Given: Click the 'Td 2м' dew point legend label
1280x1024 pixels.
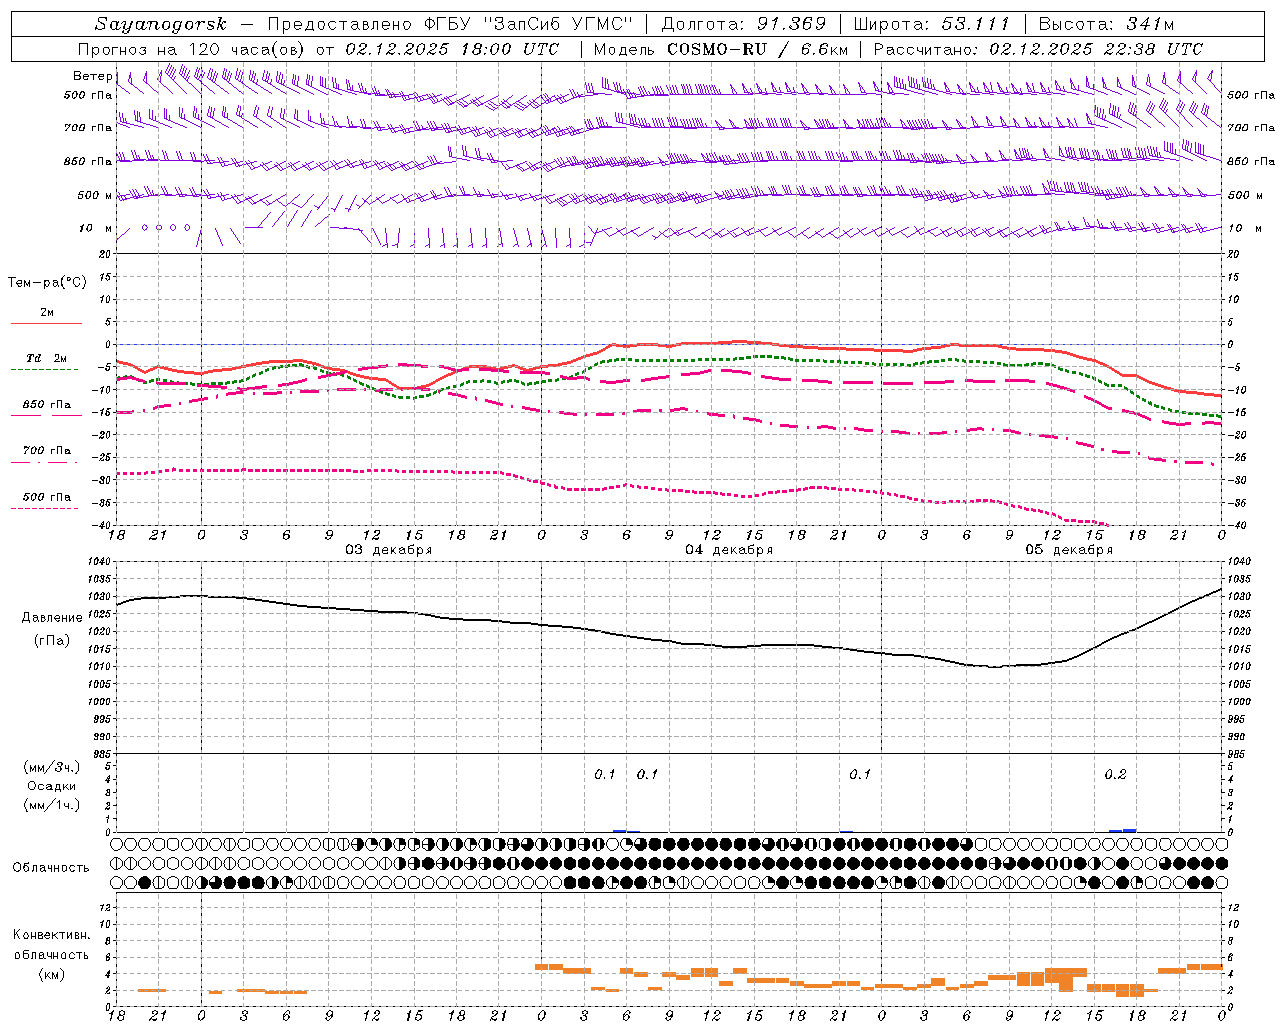Looking at the screenshot, I should click(x=46, y=358).
